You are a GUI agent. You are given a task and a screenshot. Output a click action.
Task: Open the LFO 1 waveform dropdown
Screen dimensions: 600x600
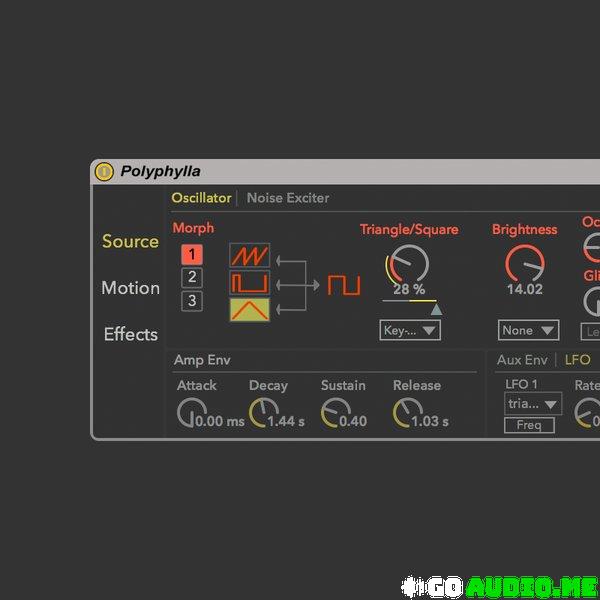pos(533,404)
